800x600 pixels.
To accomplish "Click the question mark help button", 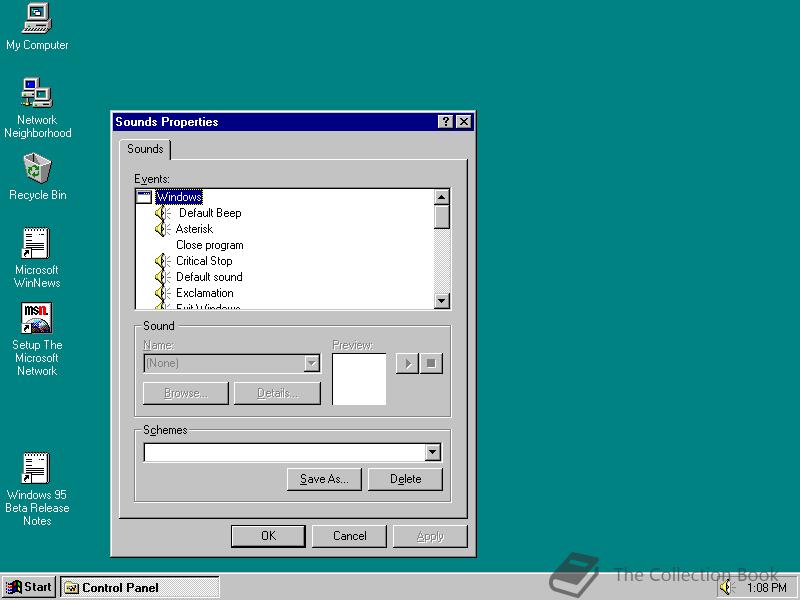I will click(445, 121).
